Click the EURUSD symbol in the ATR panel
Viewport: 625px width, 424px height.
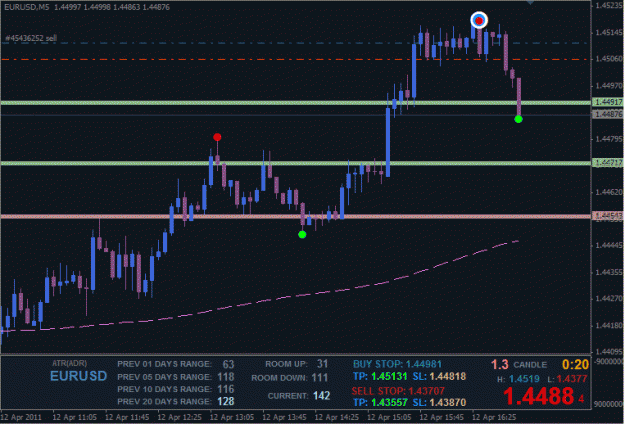point(79,376)
